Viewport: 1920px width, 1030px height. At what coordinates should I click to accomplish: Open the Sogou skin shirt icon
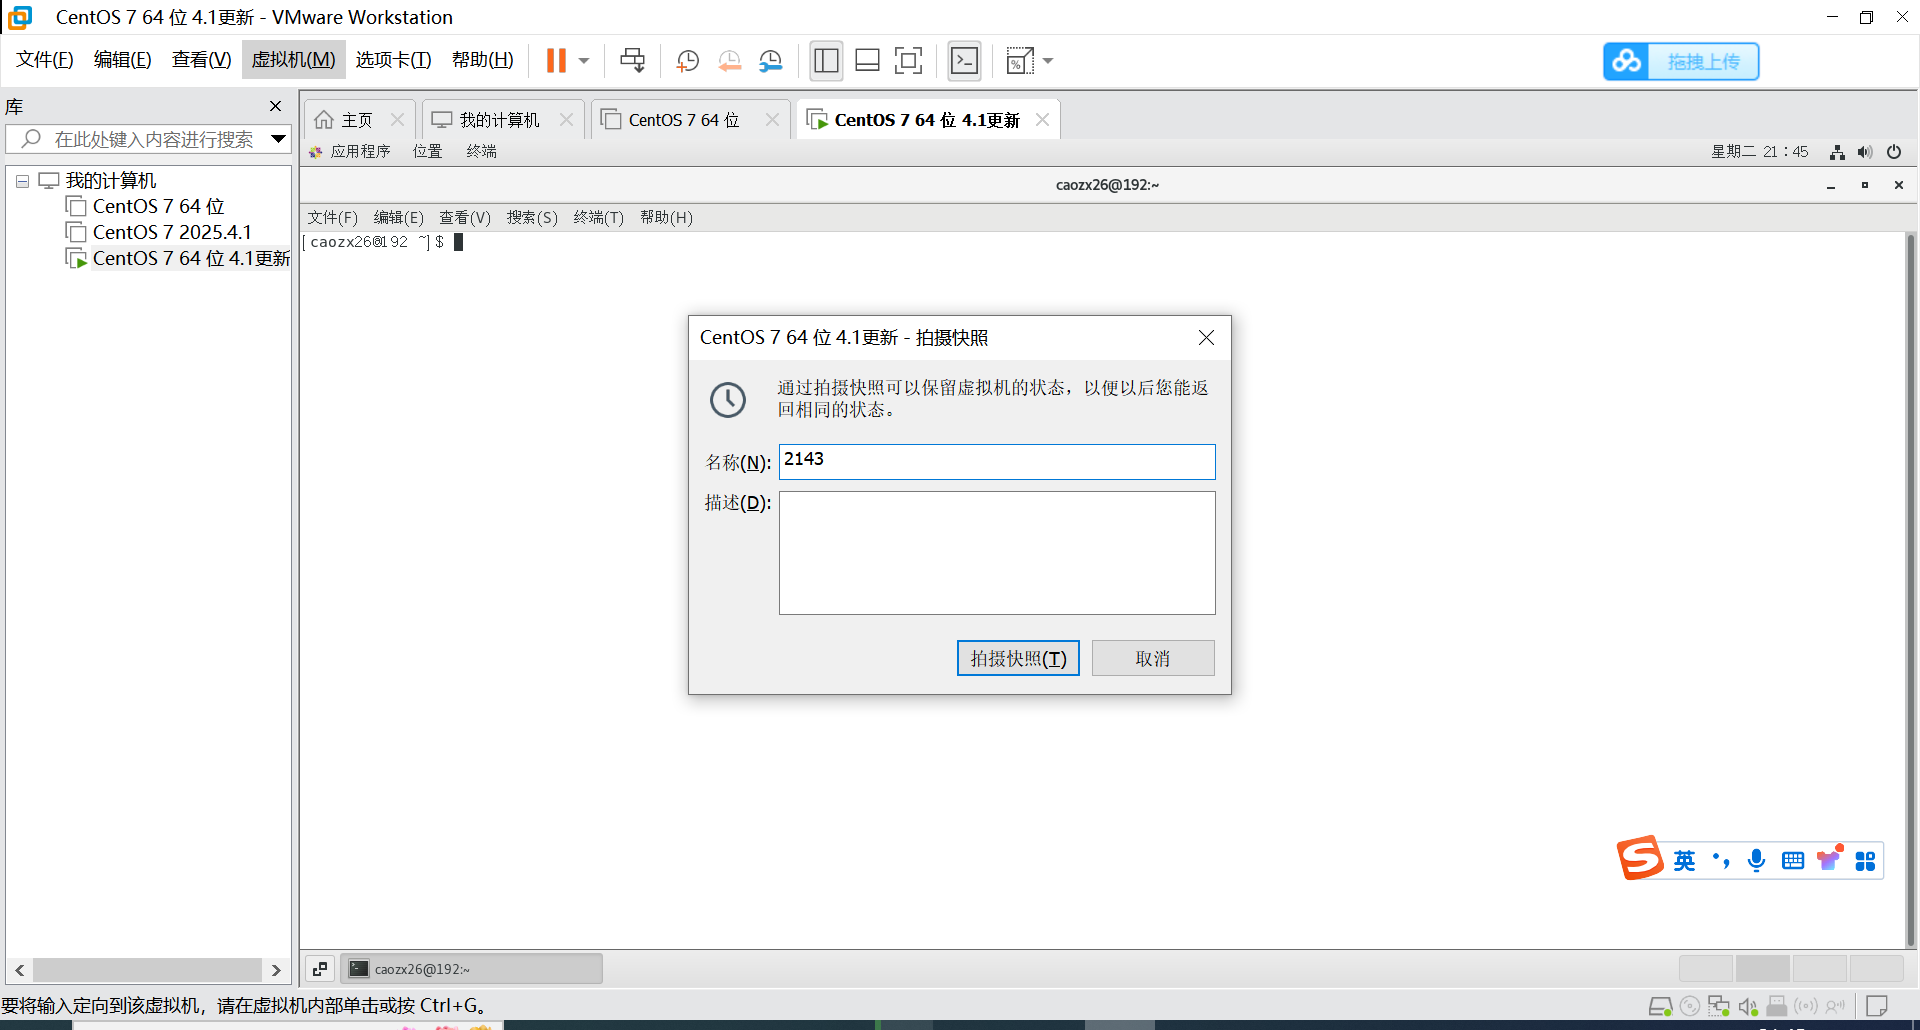pyautogui.click(x=1829, y=860)
